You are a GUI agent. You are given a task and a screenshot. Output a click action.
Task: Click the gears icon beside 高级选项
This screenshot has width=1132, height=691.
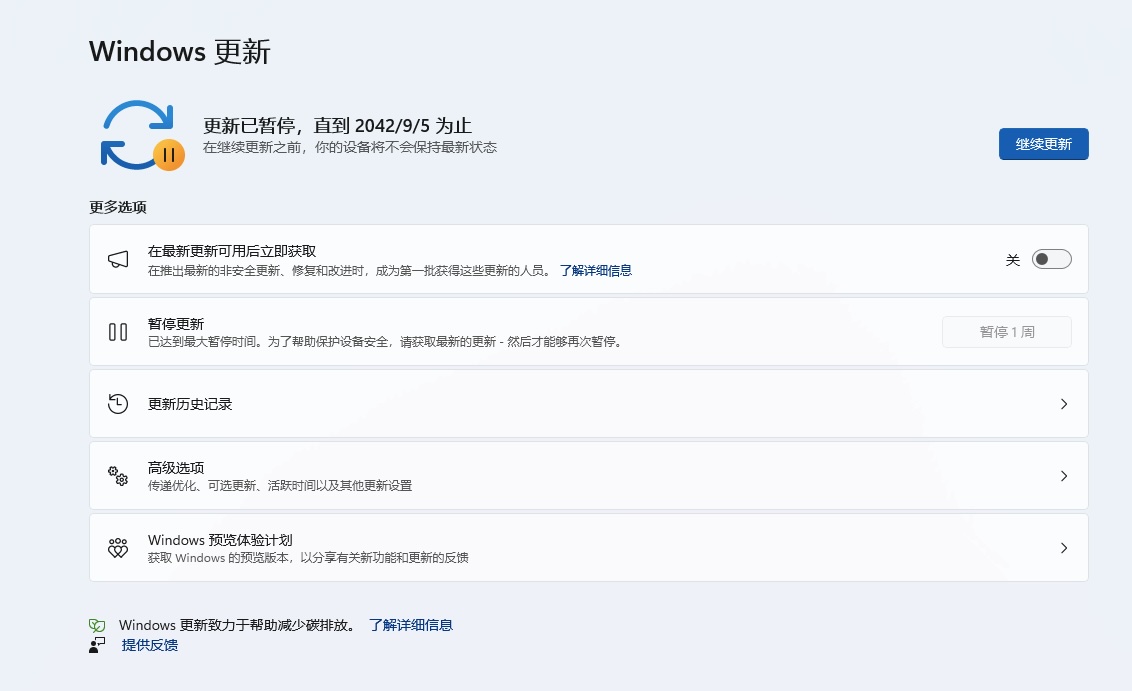click(x=118, y=476)
